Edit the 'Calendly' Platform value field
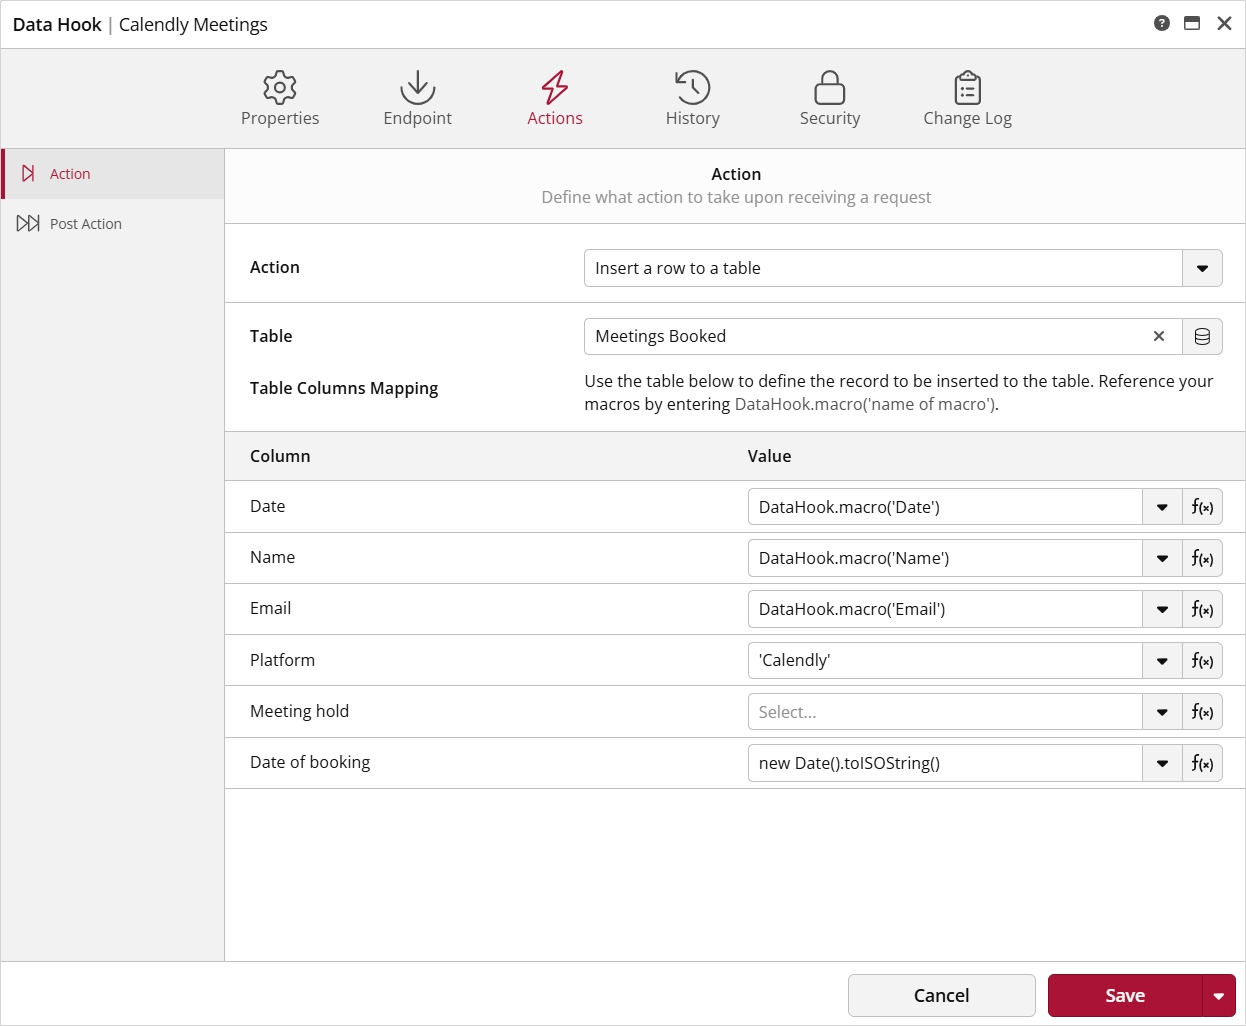 click(x=945, y=660)
